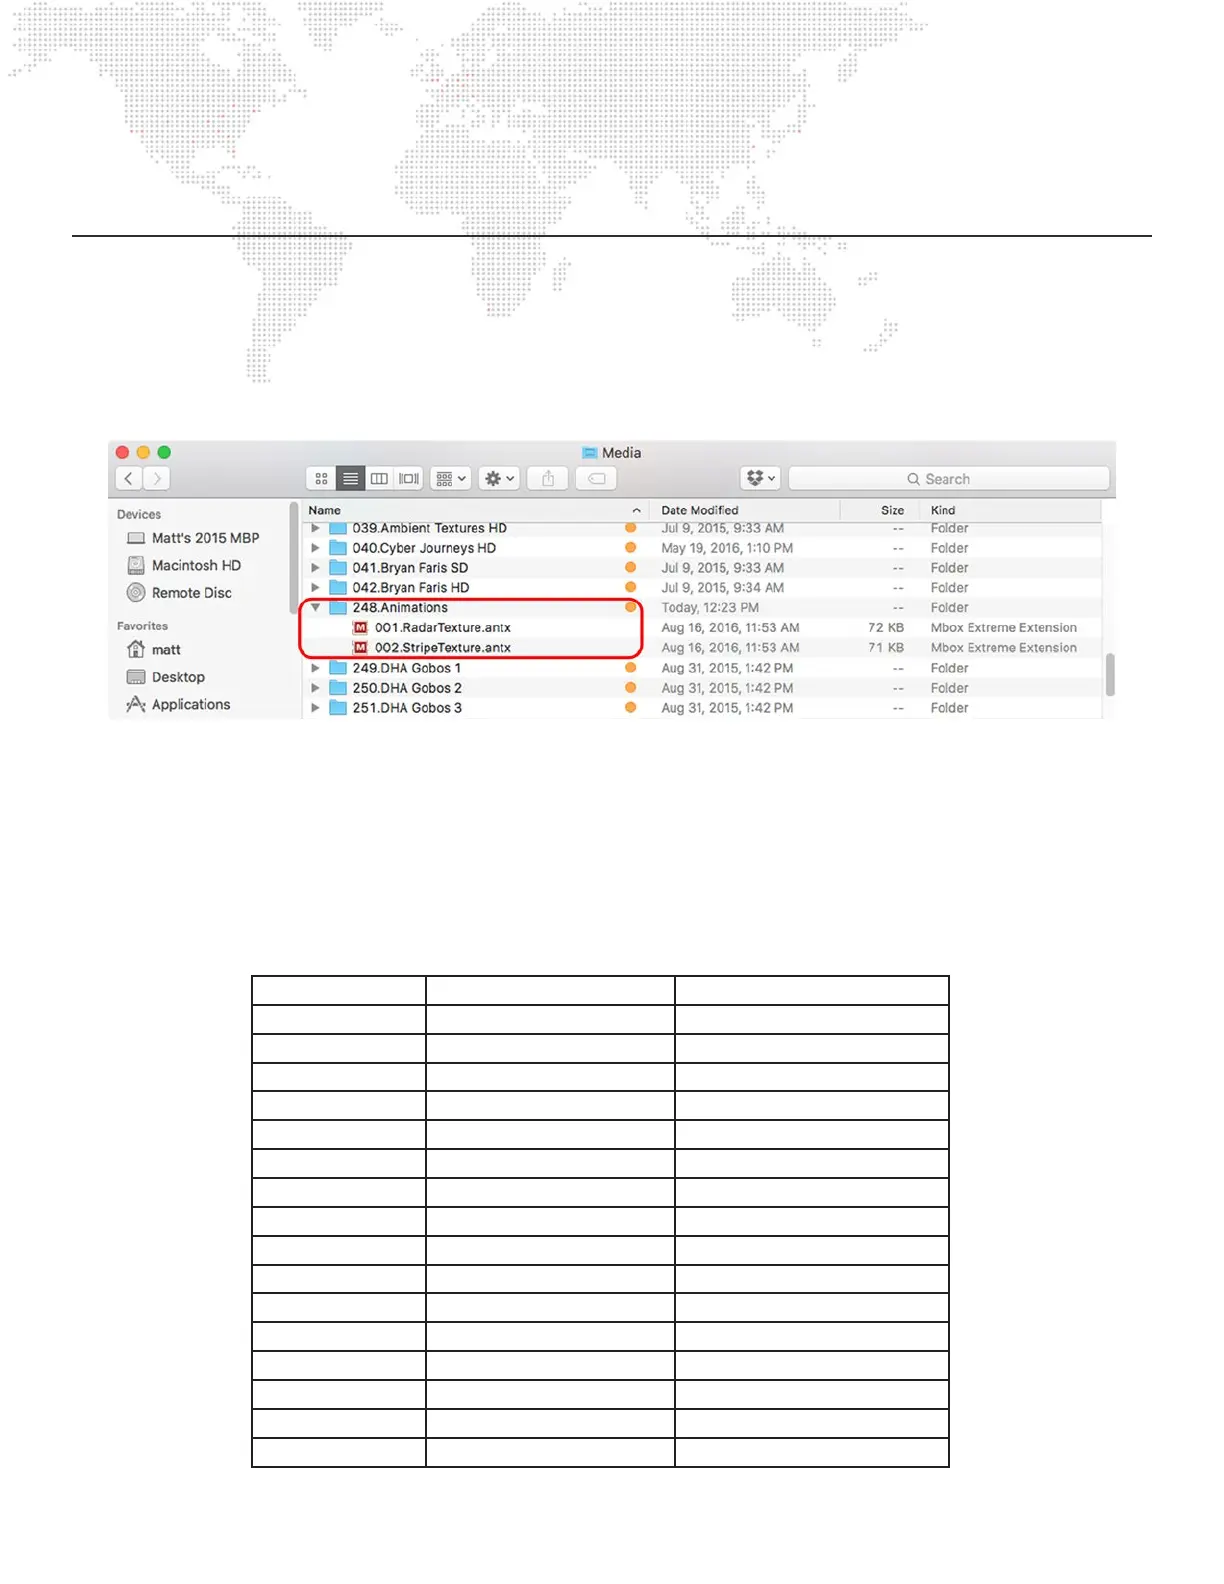This screenshot has width=1224, height=1584.
Task: Expand the 039.Ambient Textures HD folder
Action: (x=315, y=528)
